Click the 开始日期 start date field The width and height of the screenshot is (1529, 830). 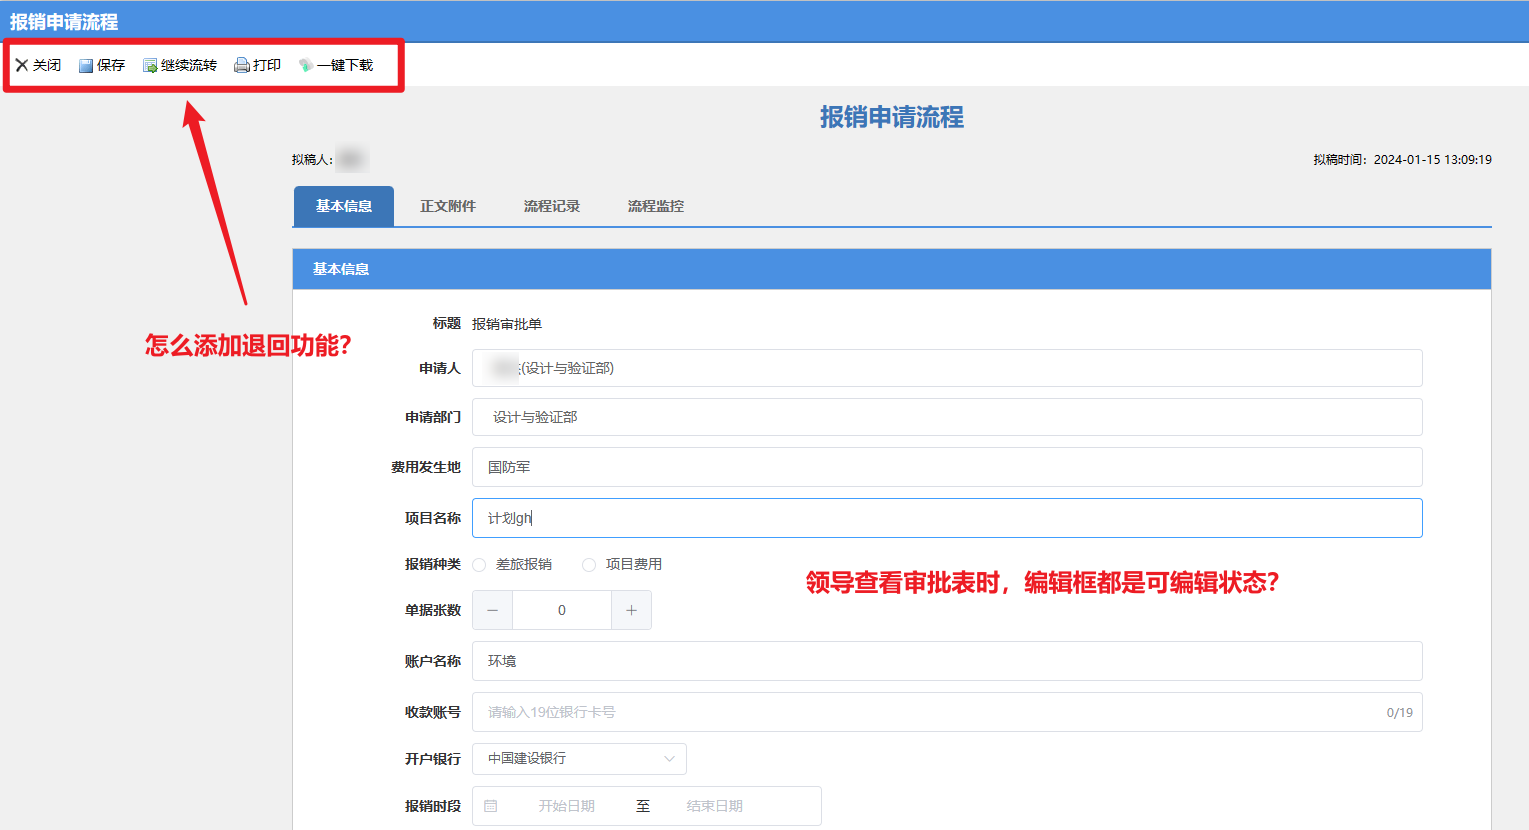[x=567, y=806]
